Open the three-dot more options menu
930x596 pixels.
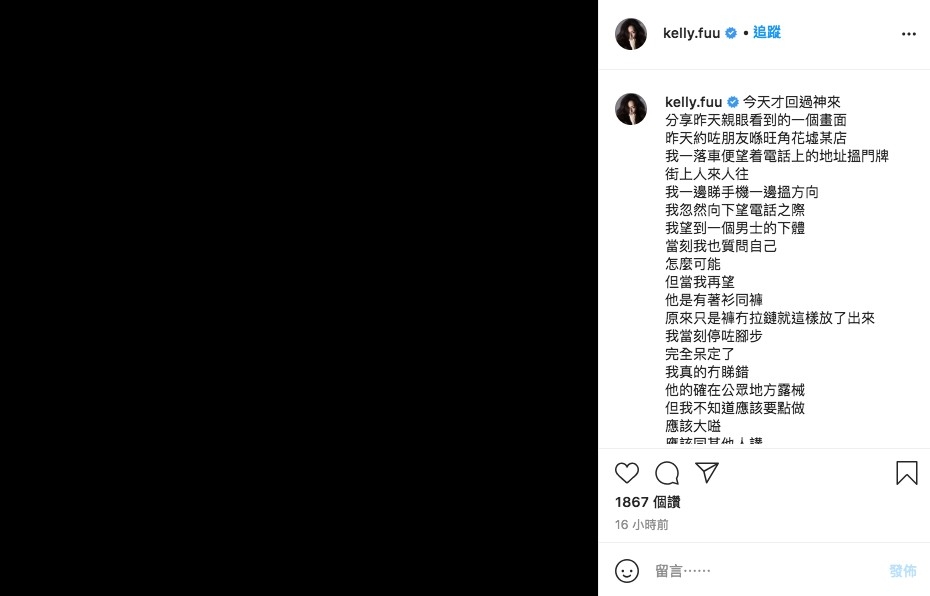click(x=909, y=34)
